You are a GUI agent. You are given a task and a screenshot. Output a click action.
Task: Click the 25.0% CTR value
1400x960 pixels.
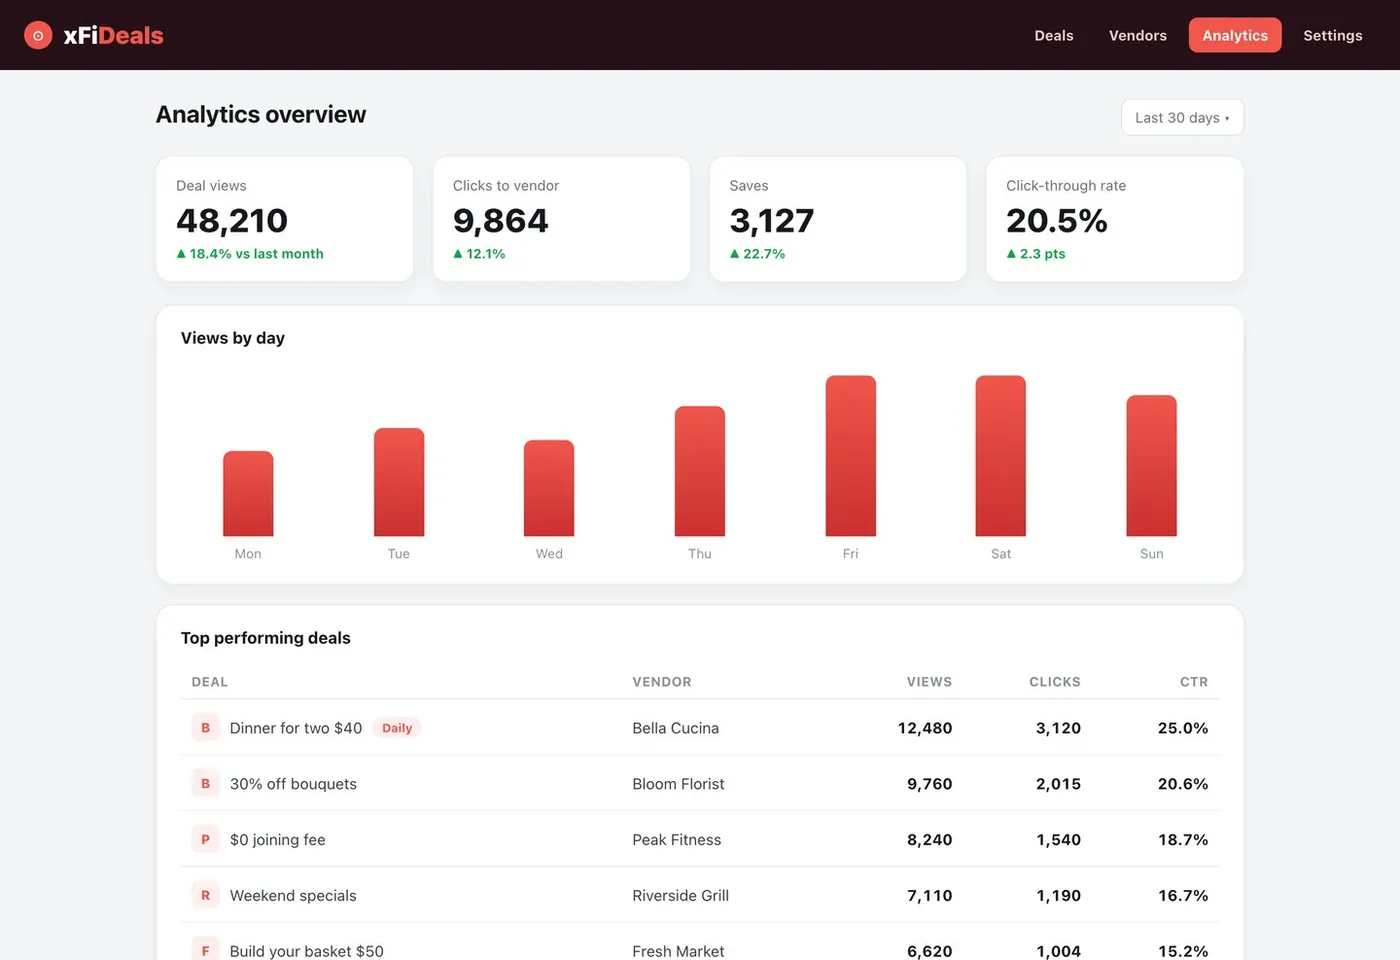click(x=1183, y=728)
